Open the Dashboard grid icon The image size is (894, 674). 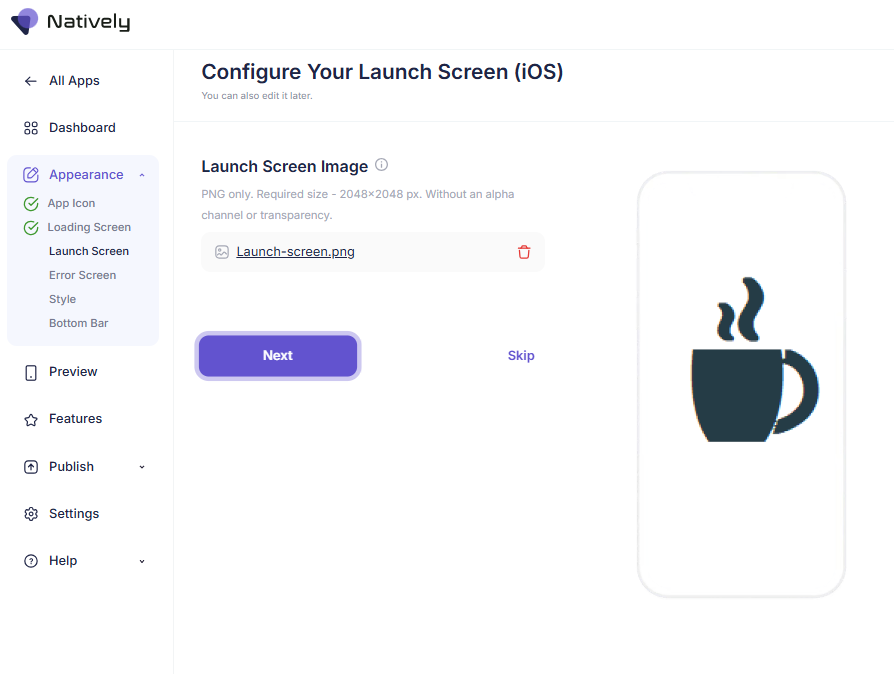pos(31,128)
